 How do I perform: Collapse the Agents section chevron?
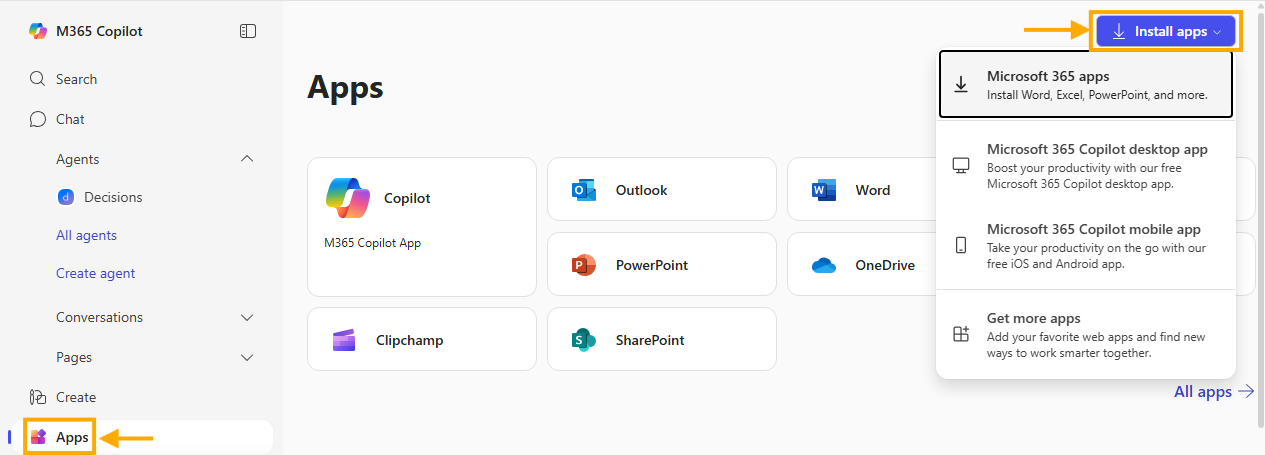(248, 159)
